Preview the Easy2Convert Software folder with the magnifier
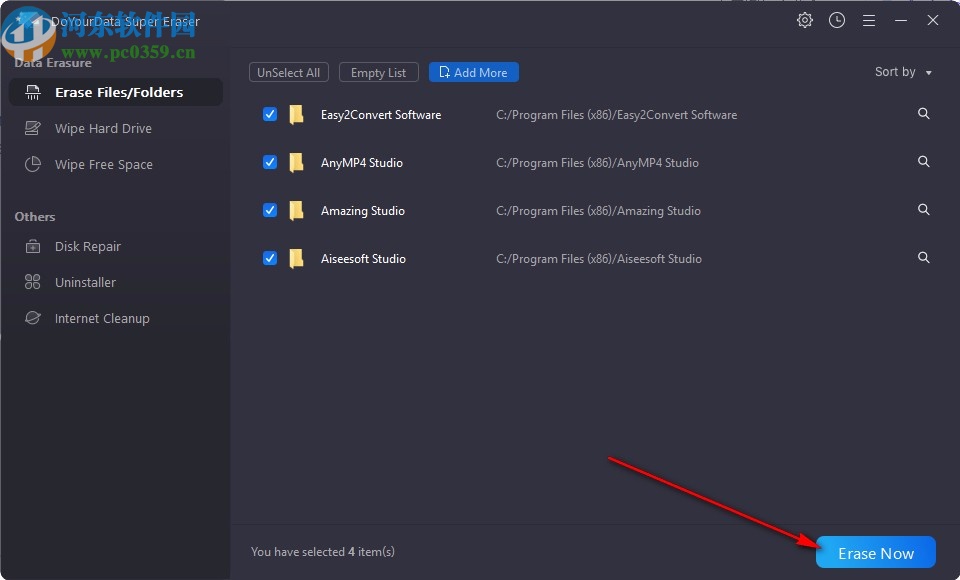 [x=923, y=113]
